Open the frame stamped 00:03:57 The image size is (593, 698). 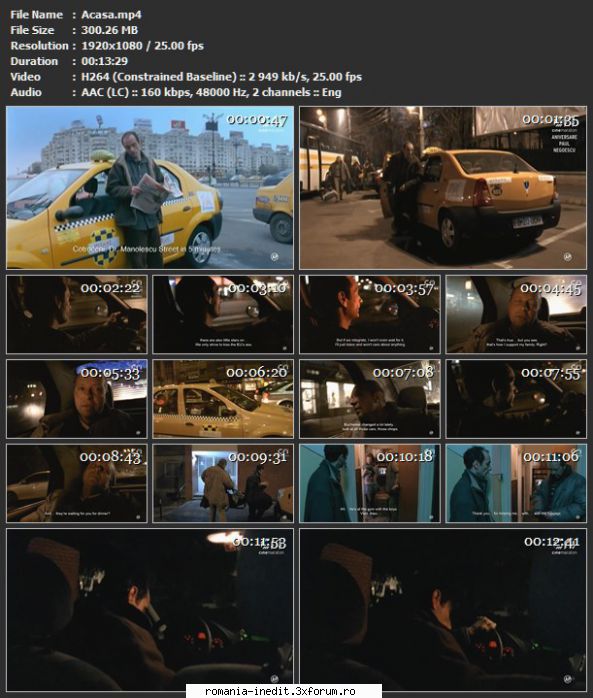(370, 314)
